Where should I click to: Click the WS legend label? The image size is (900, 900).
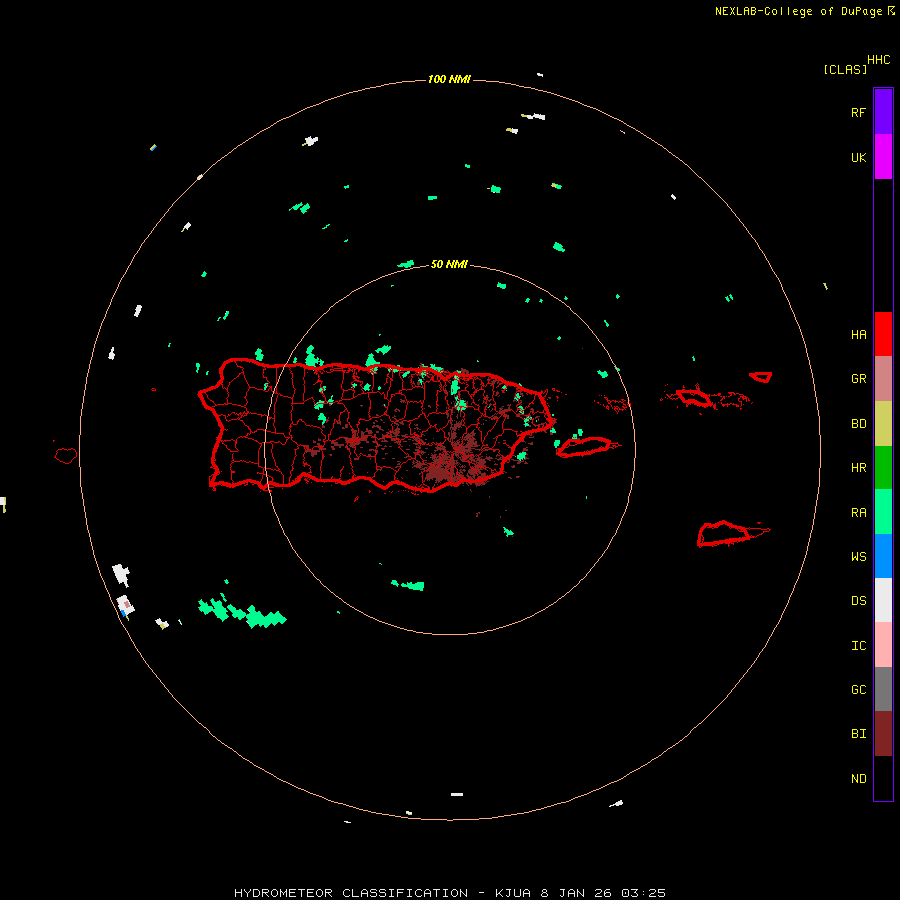(x=858, y=556)
